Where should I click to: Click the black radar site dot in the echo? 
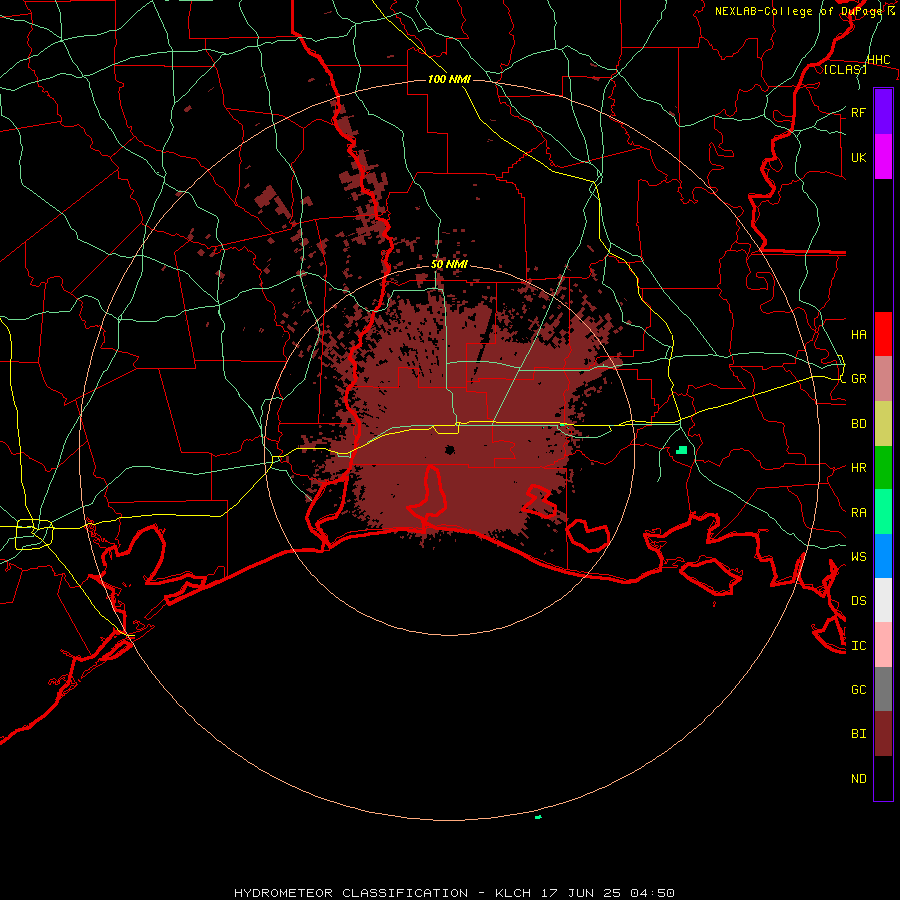pos(450,449)
